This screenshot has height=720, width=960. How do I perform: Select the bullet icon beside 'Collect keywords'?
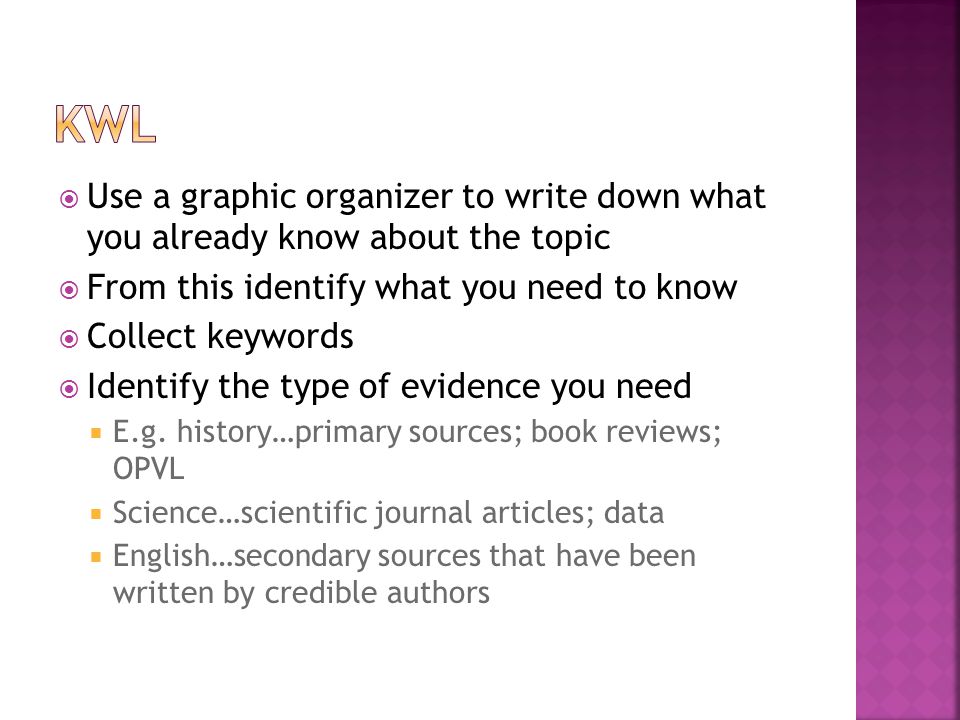click(69, 339)
